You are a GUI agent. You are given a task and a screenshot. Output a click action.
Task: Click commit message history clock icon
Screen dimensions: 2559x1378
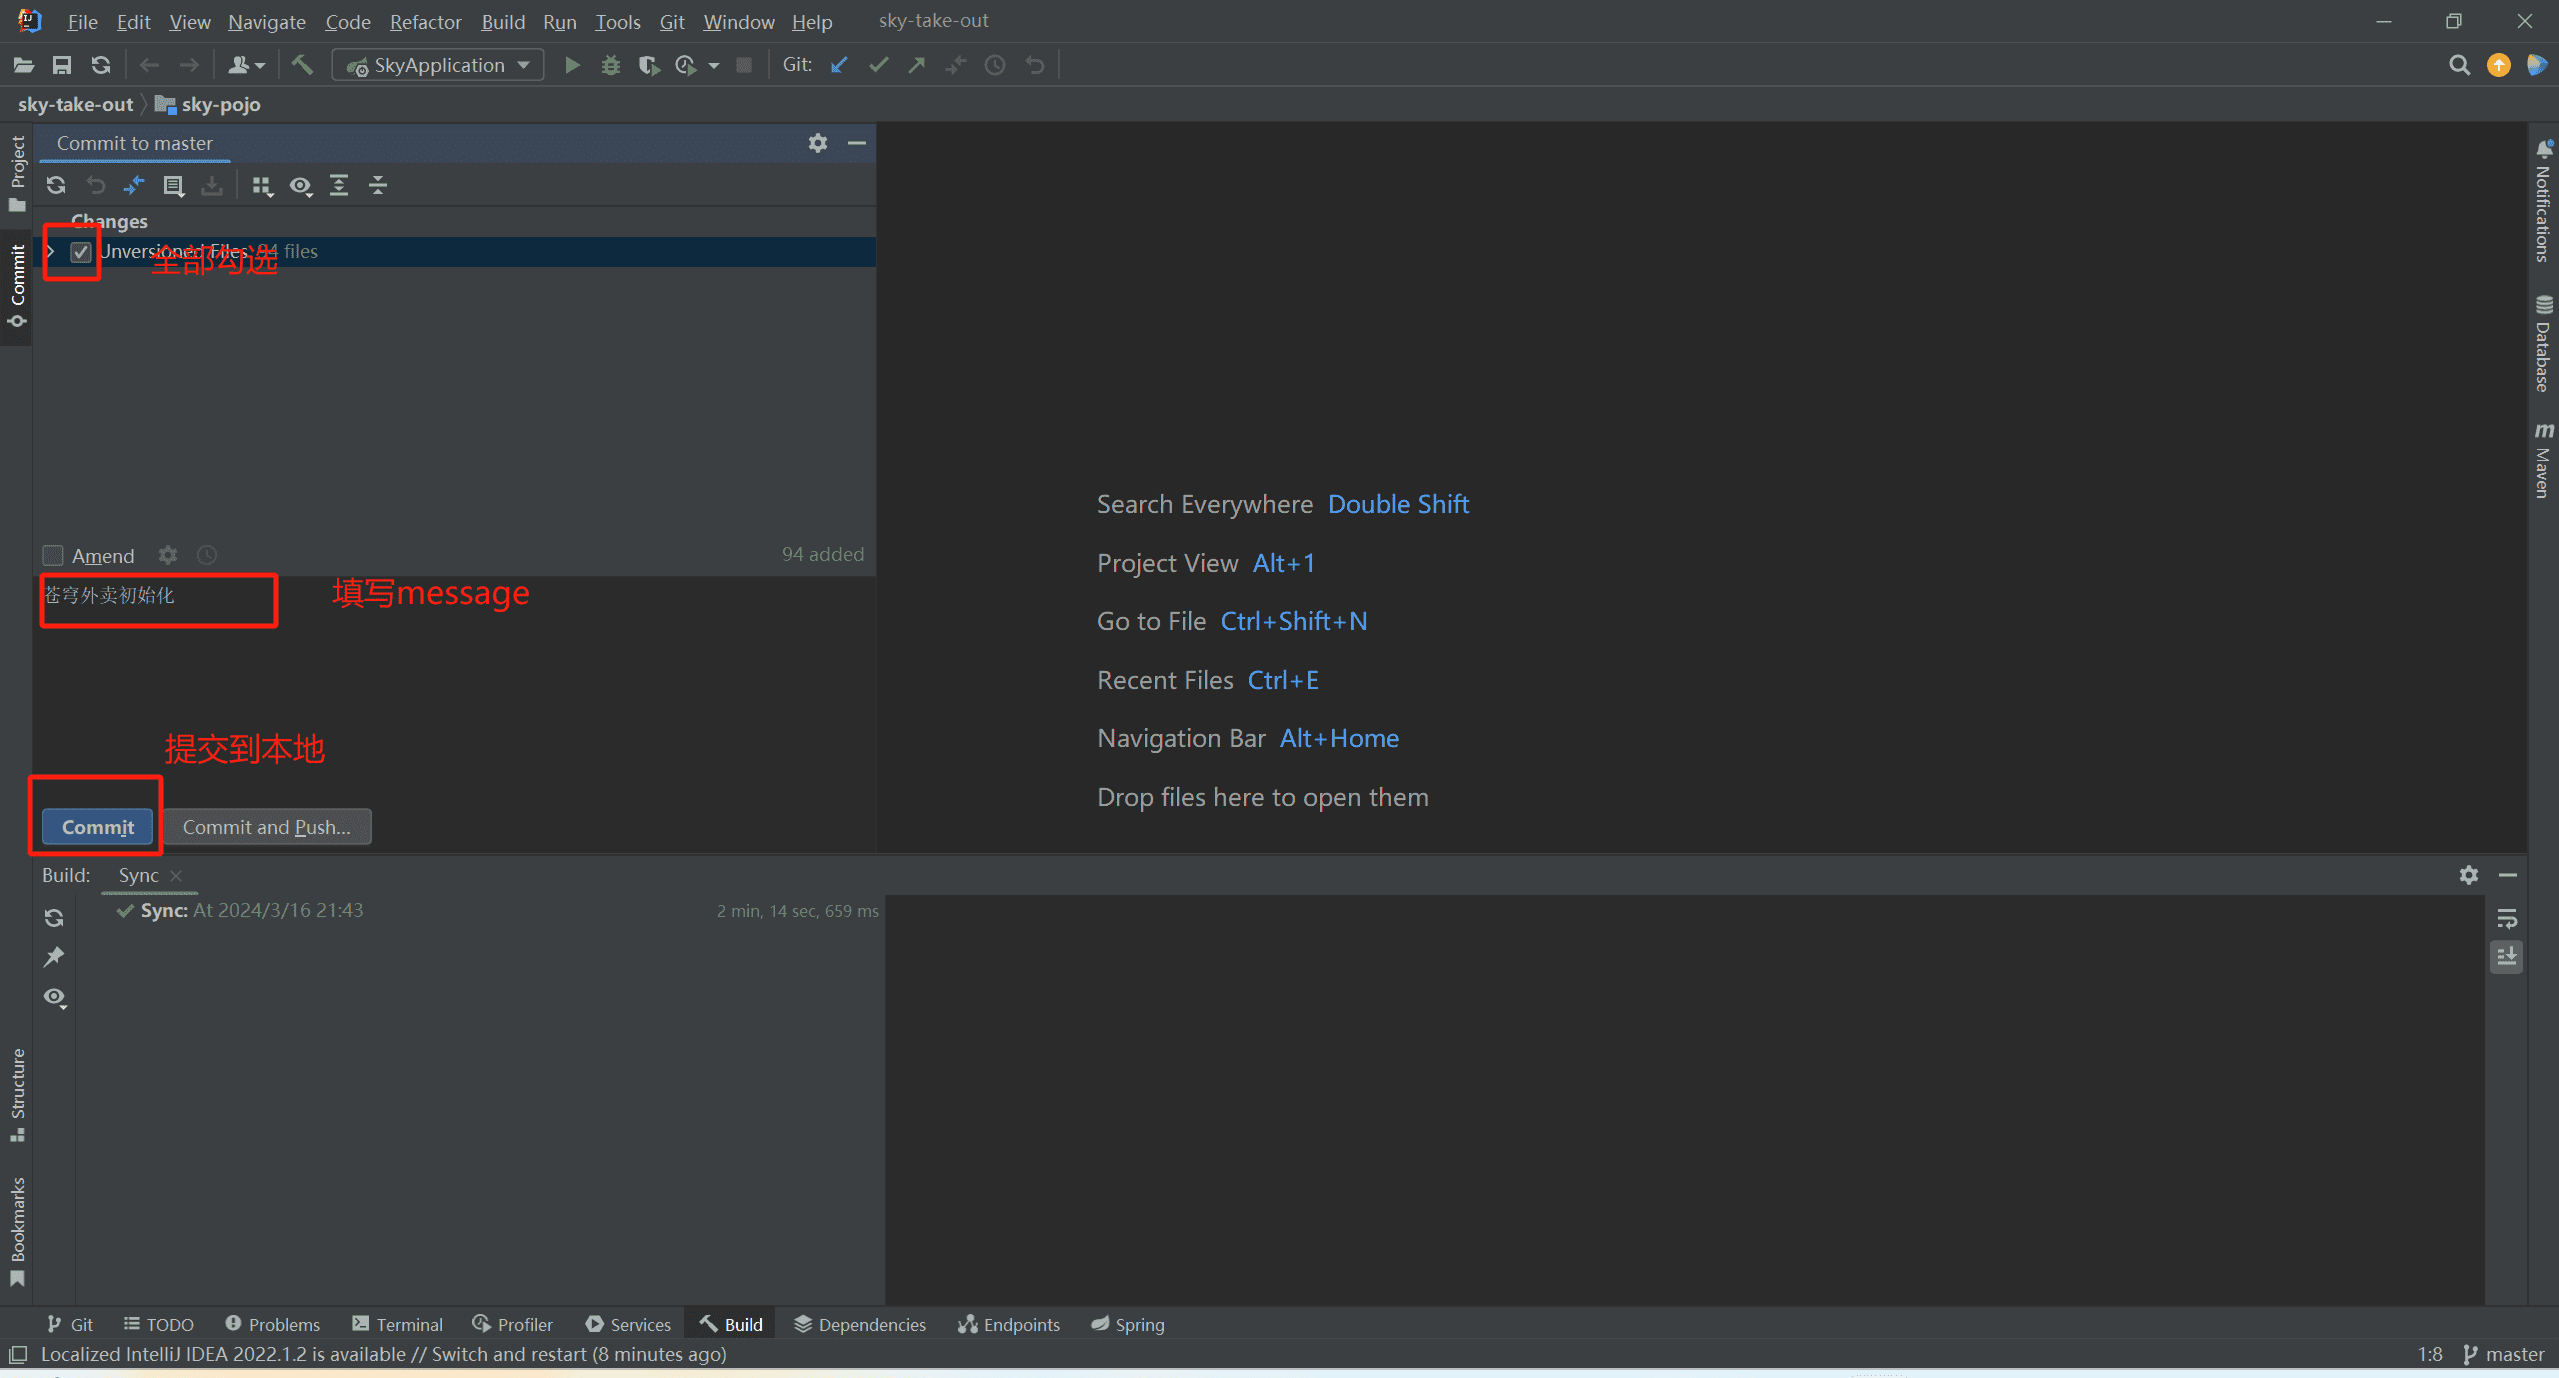207,555
